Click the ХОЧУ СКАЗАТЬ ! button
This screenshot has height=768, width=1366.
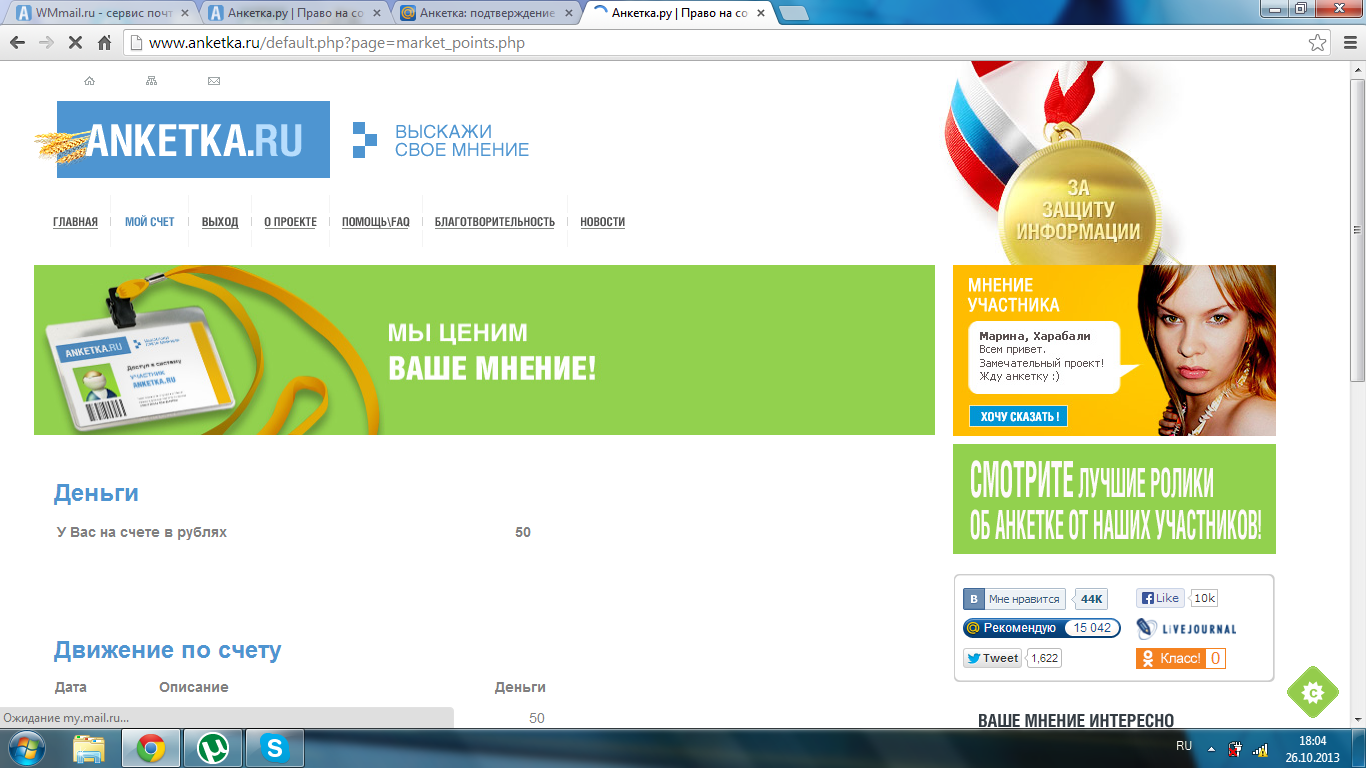(1018, 416)
